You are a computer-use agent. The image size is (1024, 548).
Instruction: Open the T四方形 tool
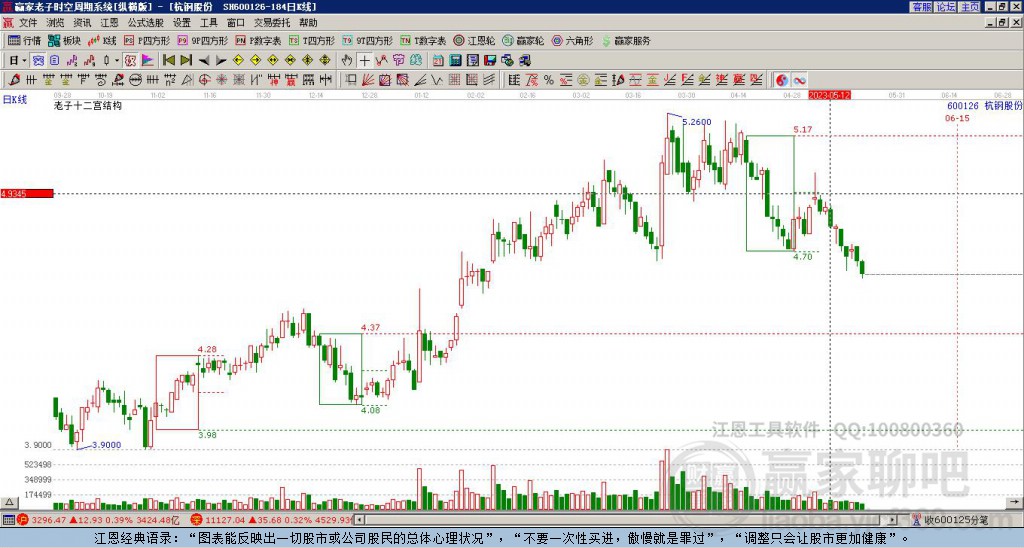[x=312, y=40]
